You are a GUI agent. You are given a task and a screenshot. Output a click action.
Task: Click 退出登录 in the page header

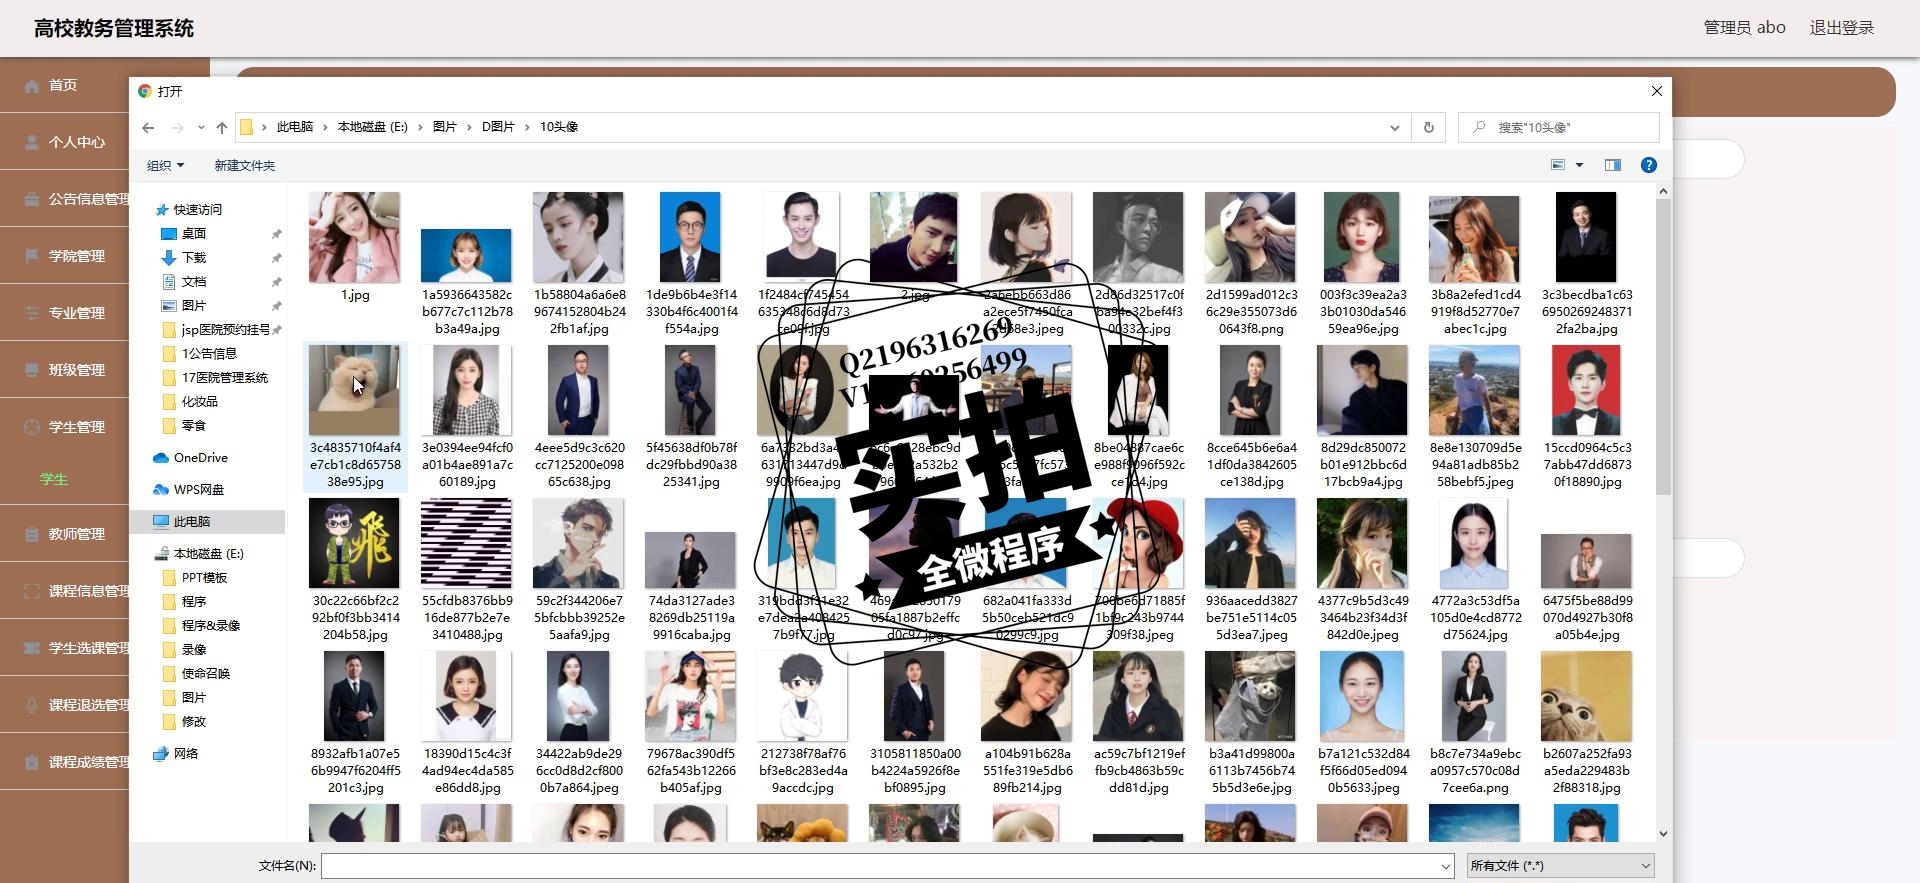click(x=1842, y=28)
